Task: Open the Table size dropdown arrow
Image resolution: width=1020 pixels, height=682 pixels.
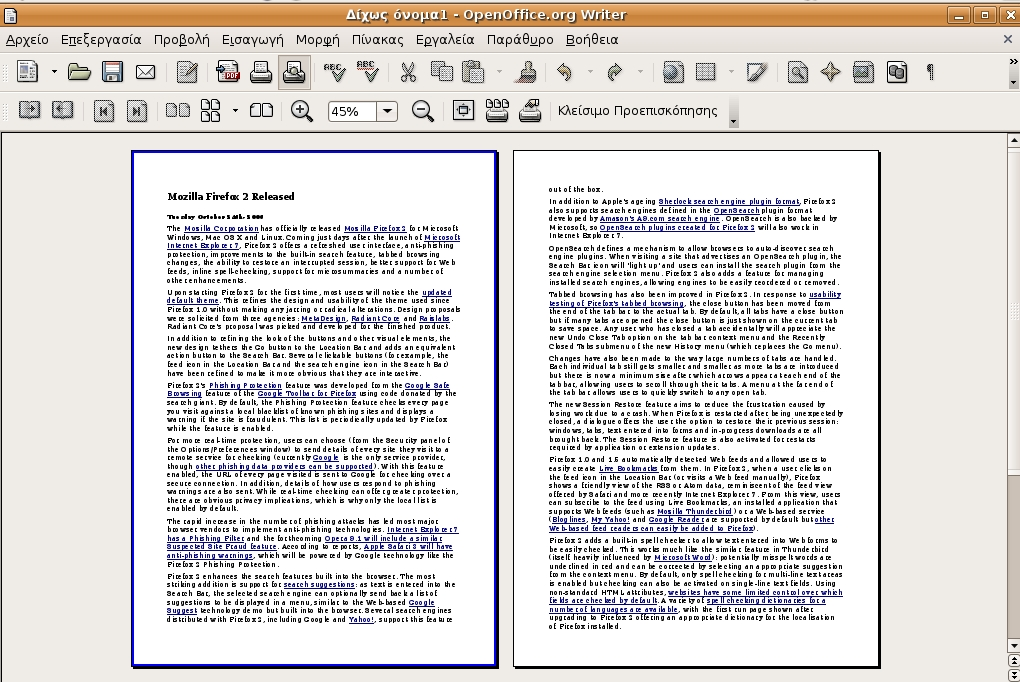Action: tap(731, 72)
